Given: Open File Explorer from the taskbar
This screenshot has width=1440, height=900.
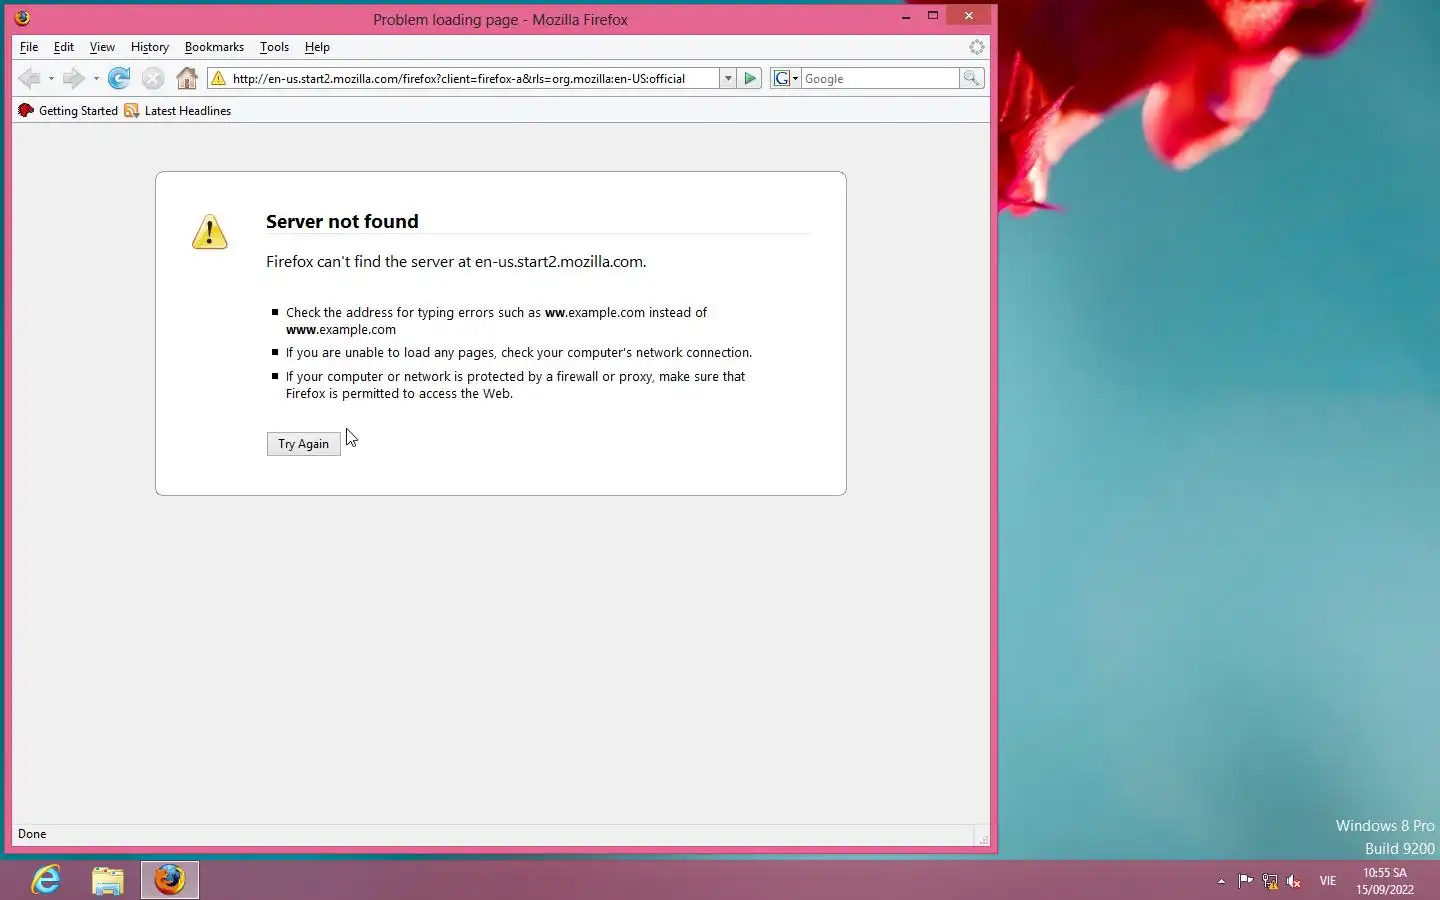Looking at the screenshot, I should pos(108,880).
